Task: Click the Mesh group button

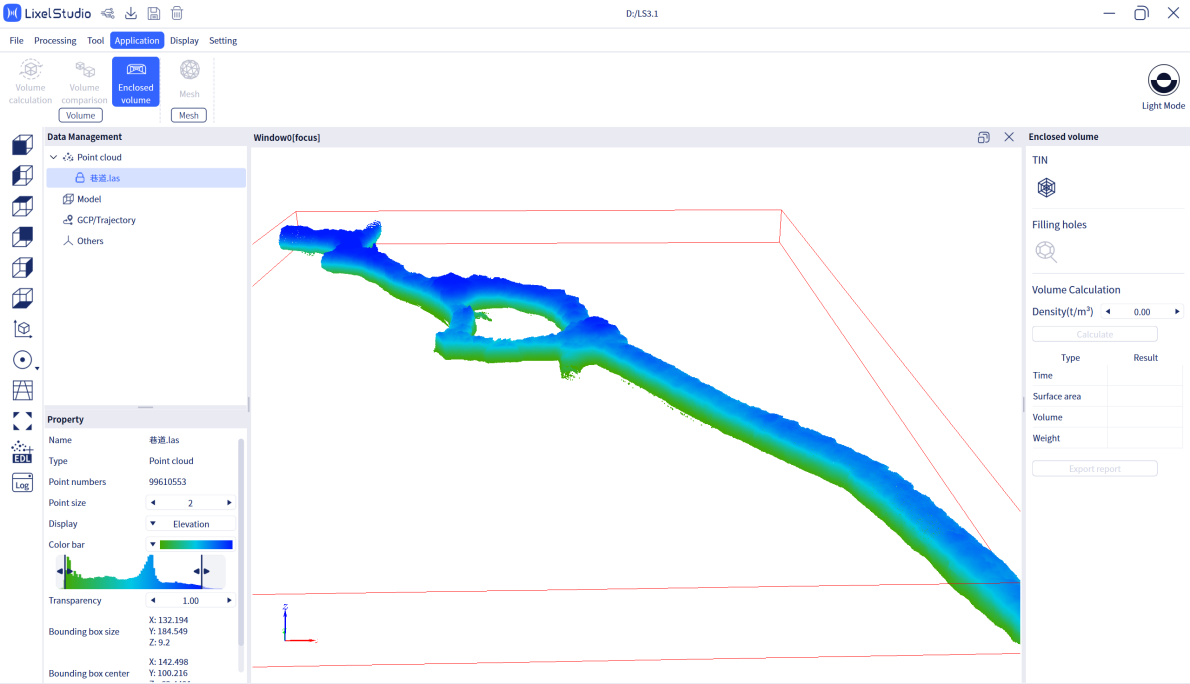Action: [x=189, y=115]
